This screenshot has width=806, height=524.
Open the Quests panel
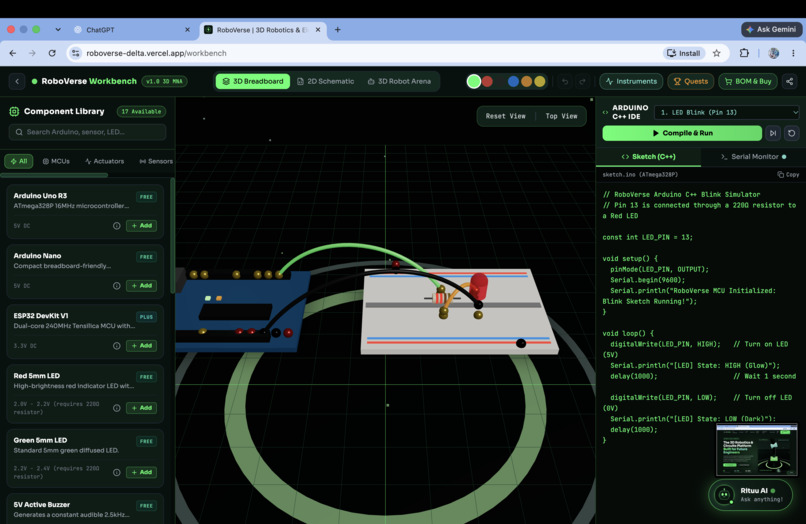click(691, 81)
